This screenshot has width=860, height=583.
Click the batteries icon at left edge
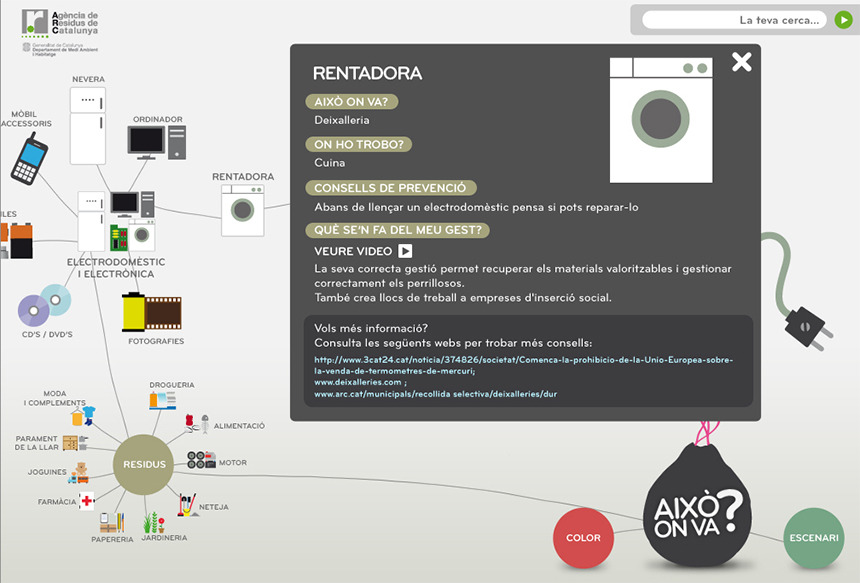(x=16, y=240)
